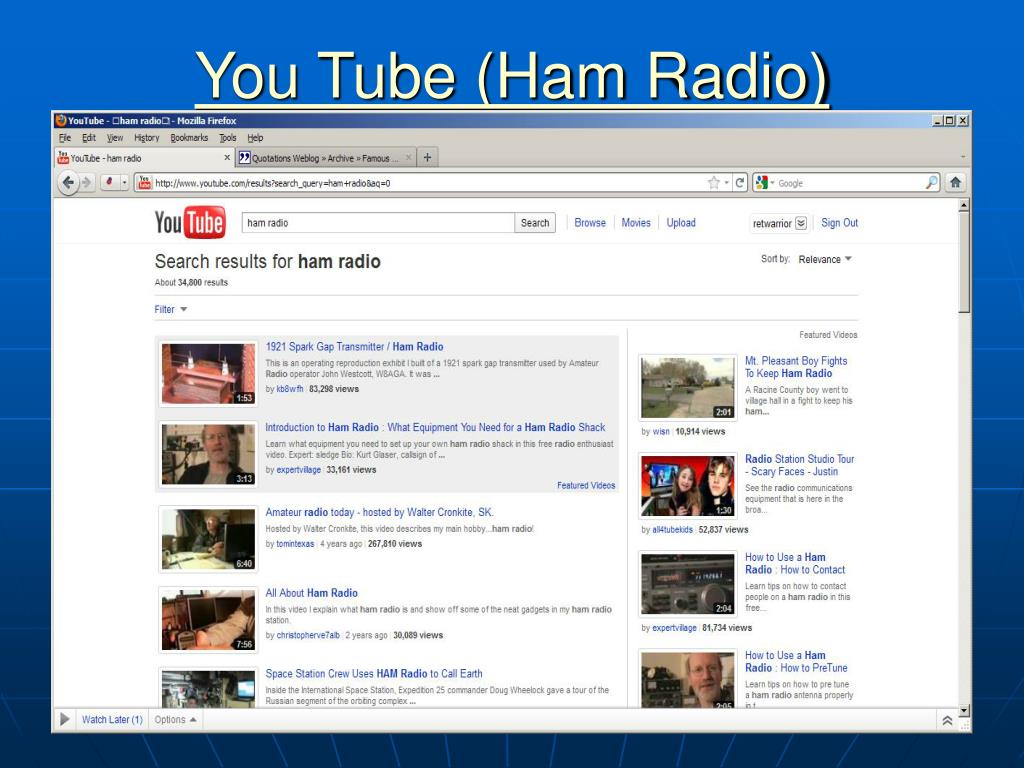Image resolution: width=1024 pixels, height=768 pixels.
Task: Open the View menu
Action: tap(115, 138)
